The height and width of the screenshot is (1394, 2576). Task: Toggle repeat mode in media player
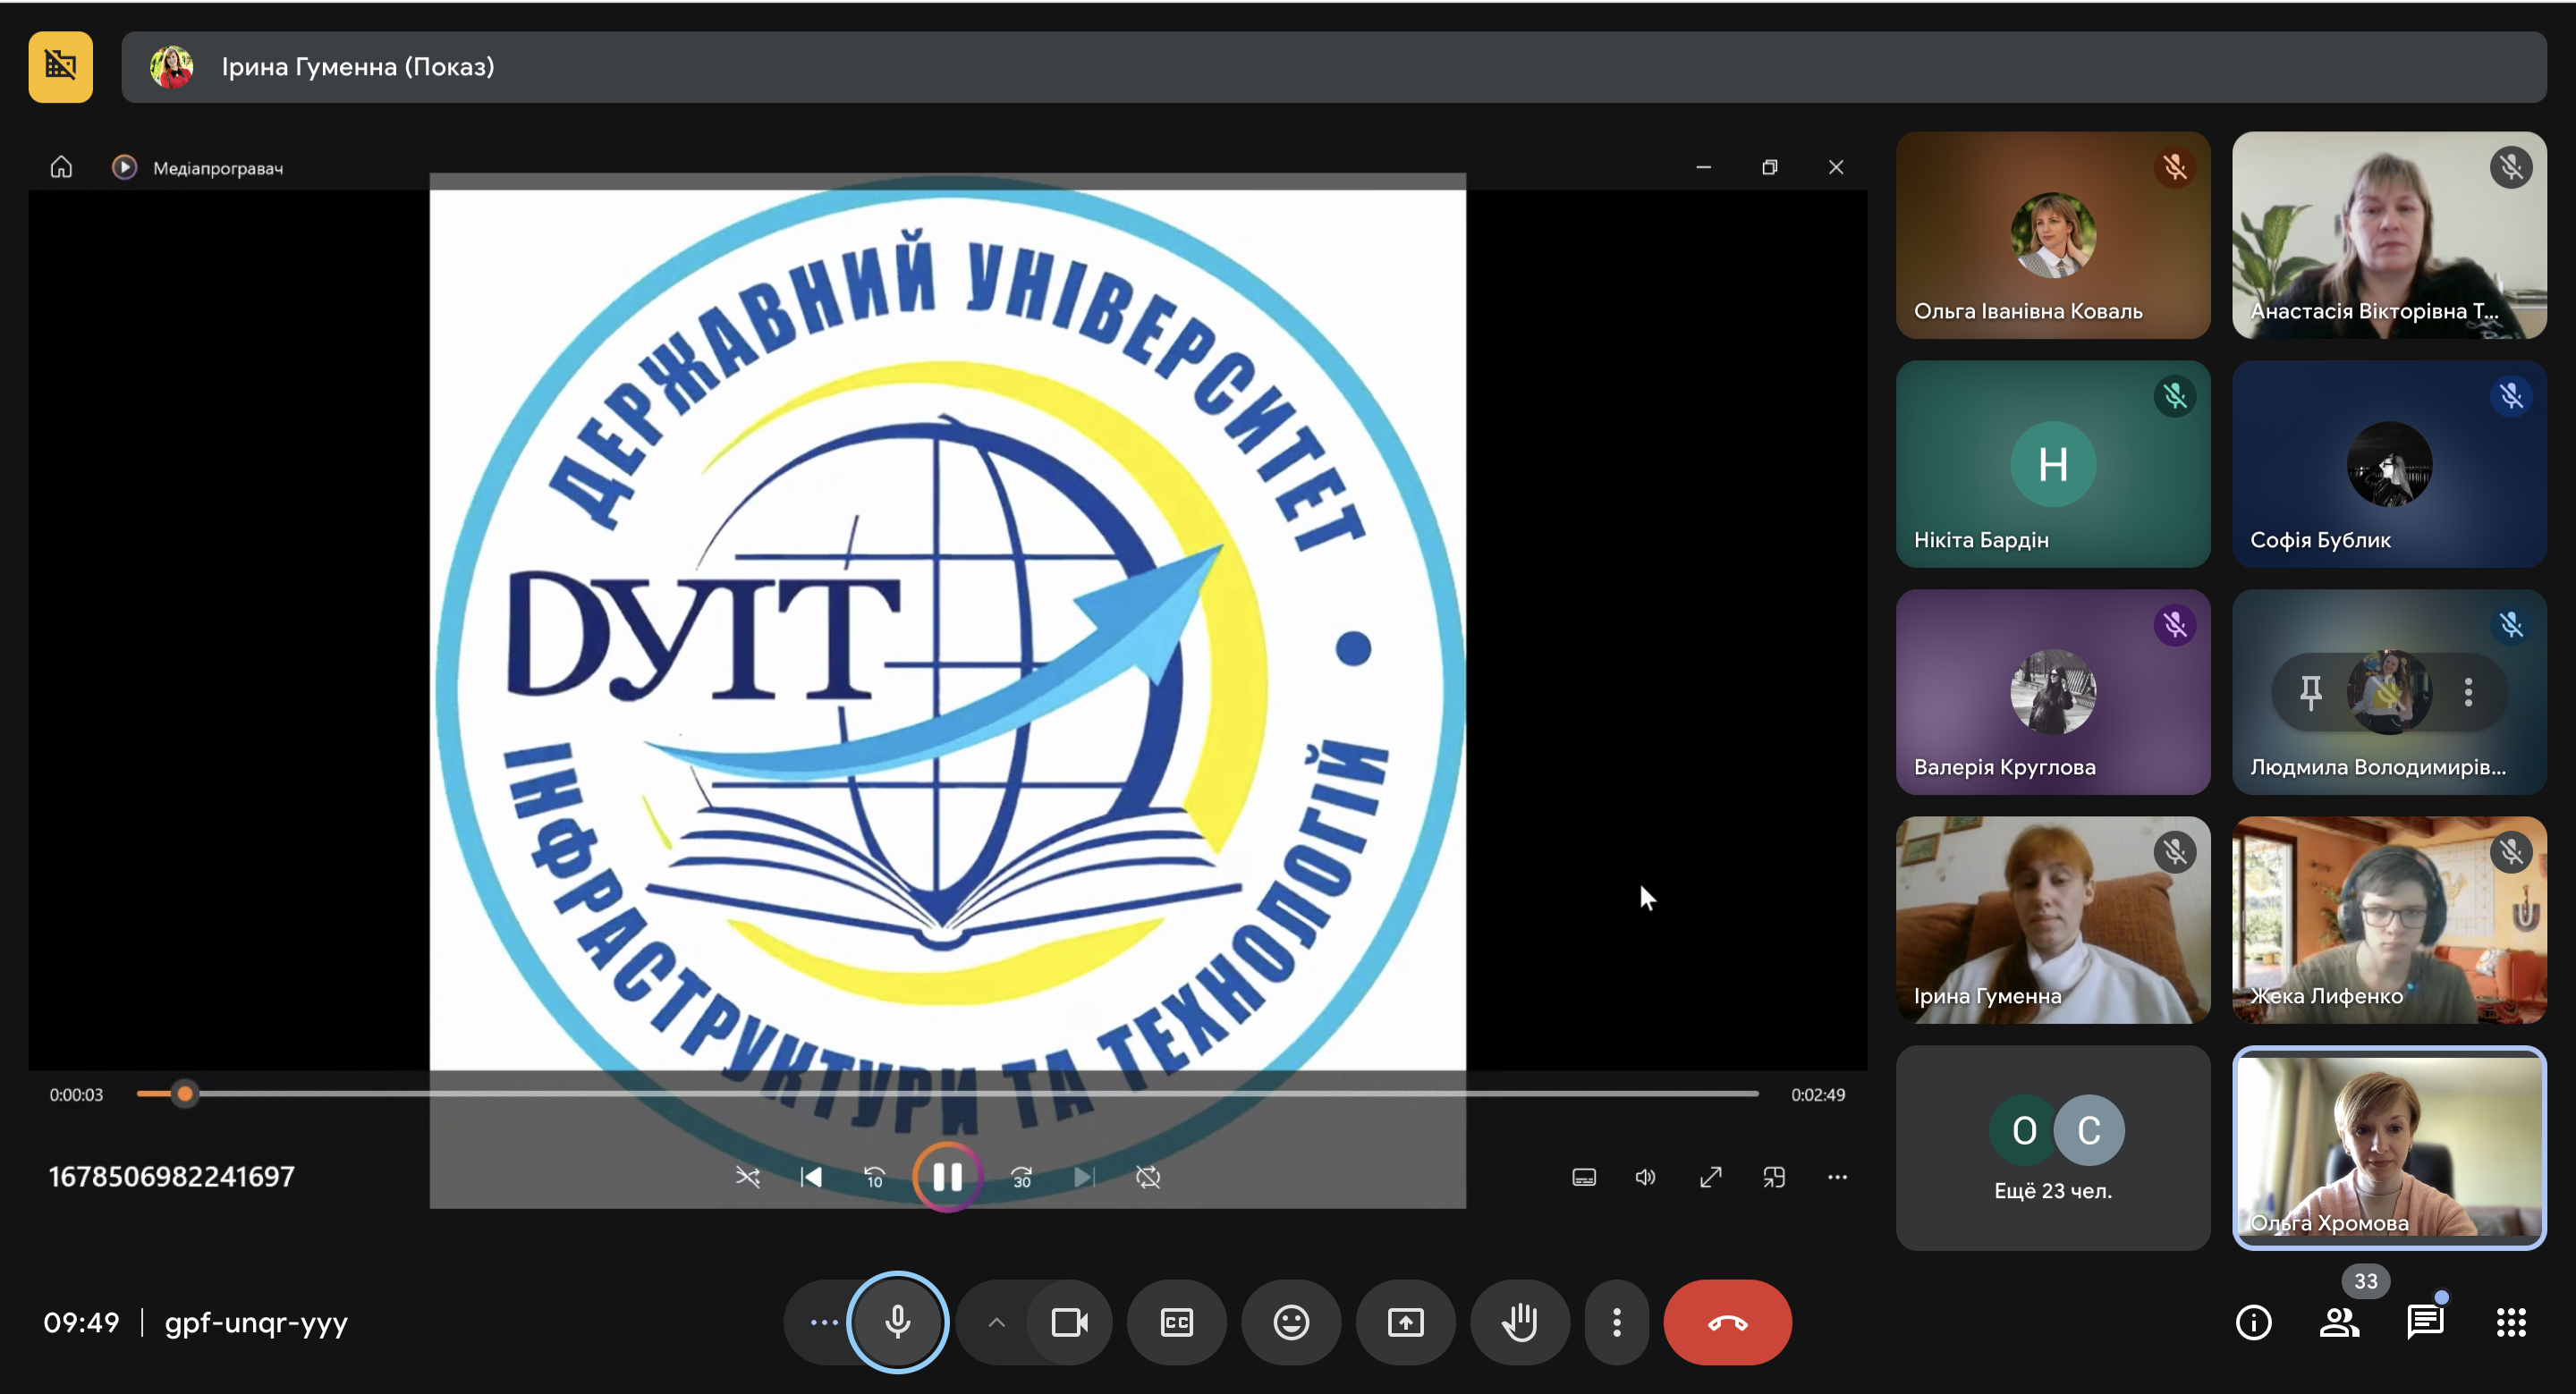pyautogui.click(x=1148, y=1177)
